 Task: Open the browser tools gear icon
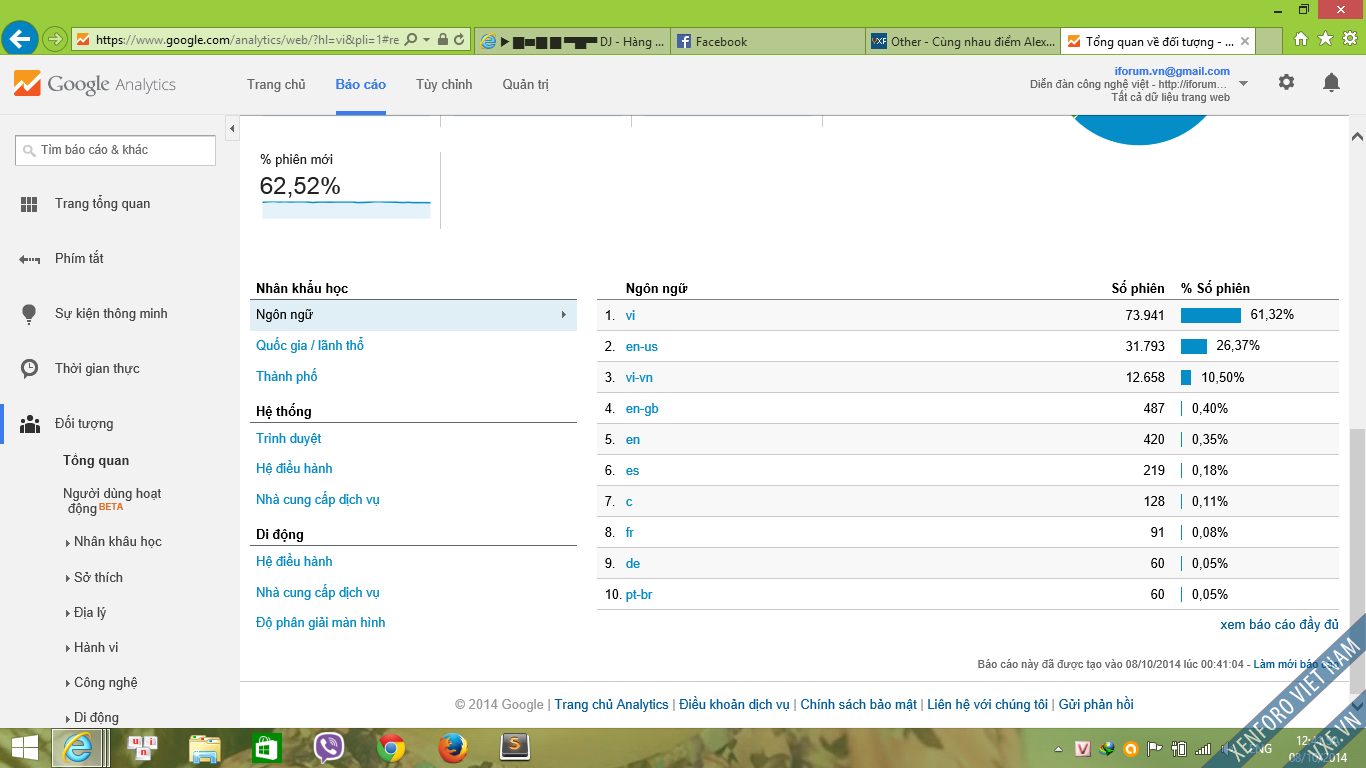1349,39
